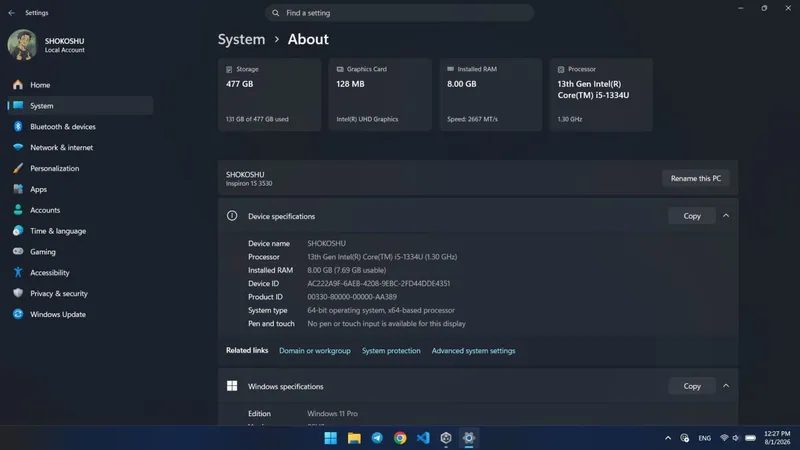Viewport: 800px width, 450px height.
Task: Click the Windows Update sync icon
Action: click(x=18, y=314)
